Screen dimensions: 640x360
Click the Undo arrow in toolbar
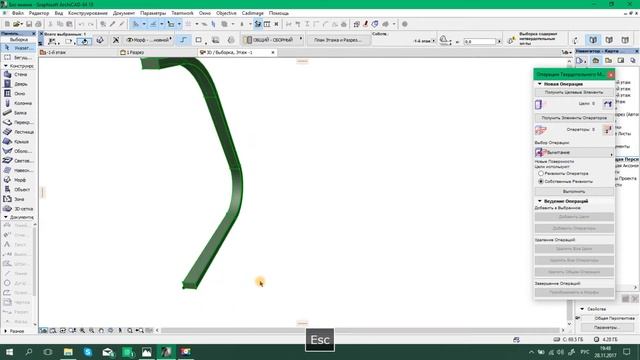(x=81, y=24)
